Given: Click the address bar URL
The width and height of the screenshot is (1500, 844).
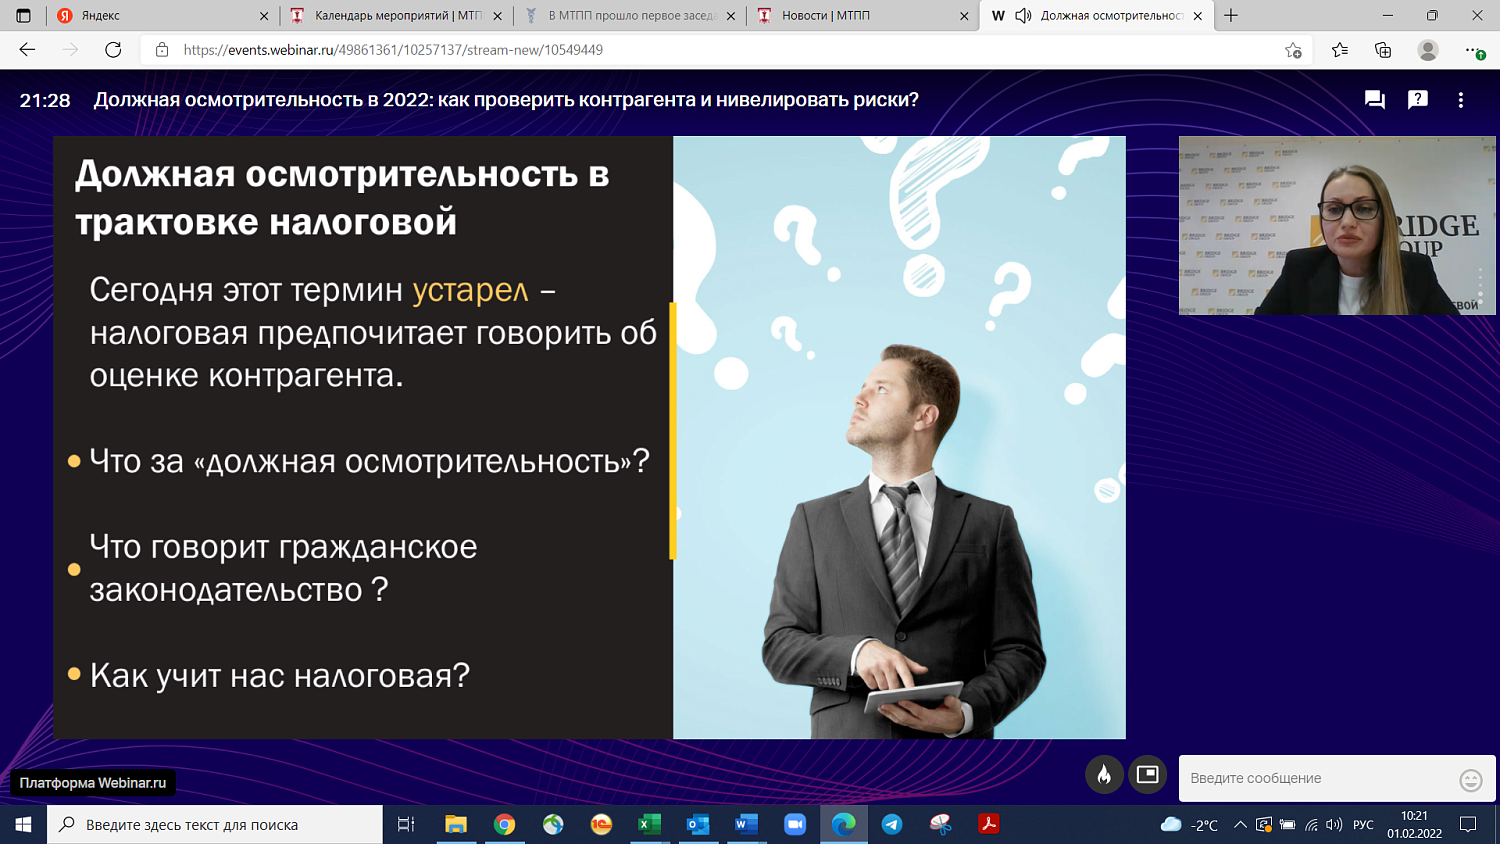Looking at the screenshot, I should pos(393,50).
